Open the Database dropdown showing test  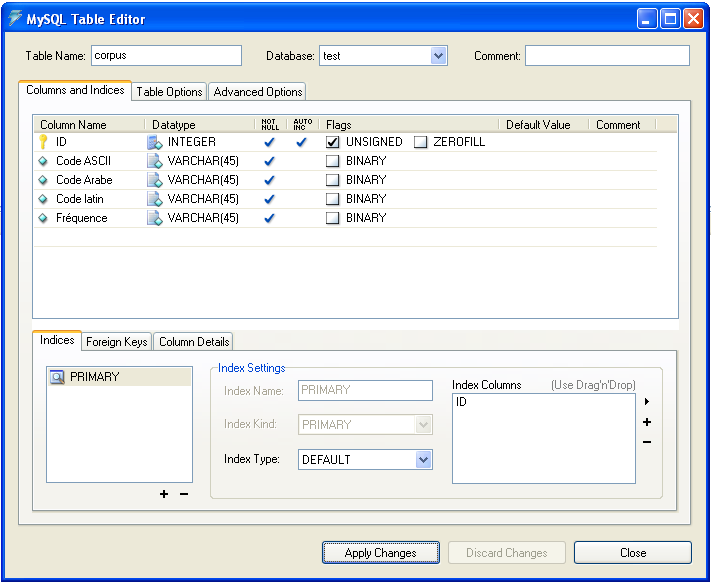[438, 56]
